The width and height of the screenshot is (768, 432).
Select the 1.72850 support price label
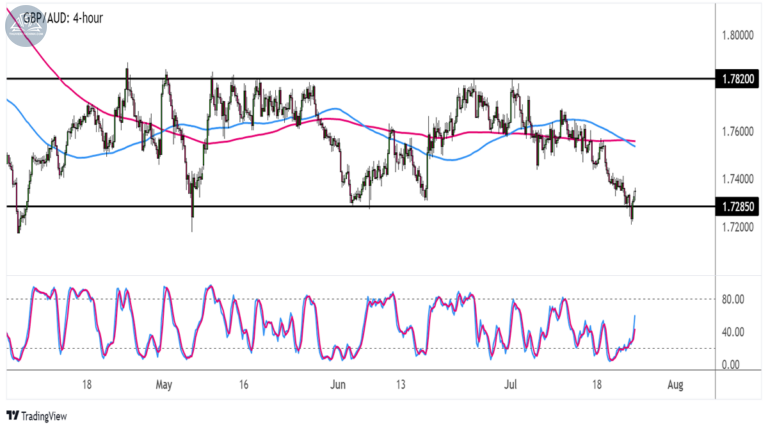pos(737,207)
